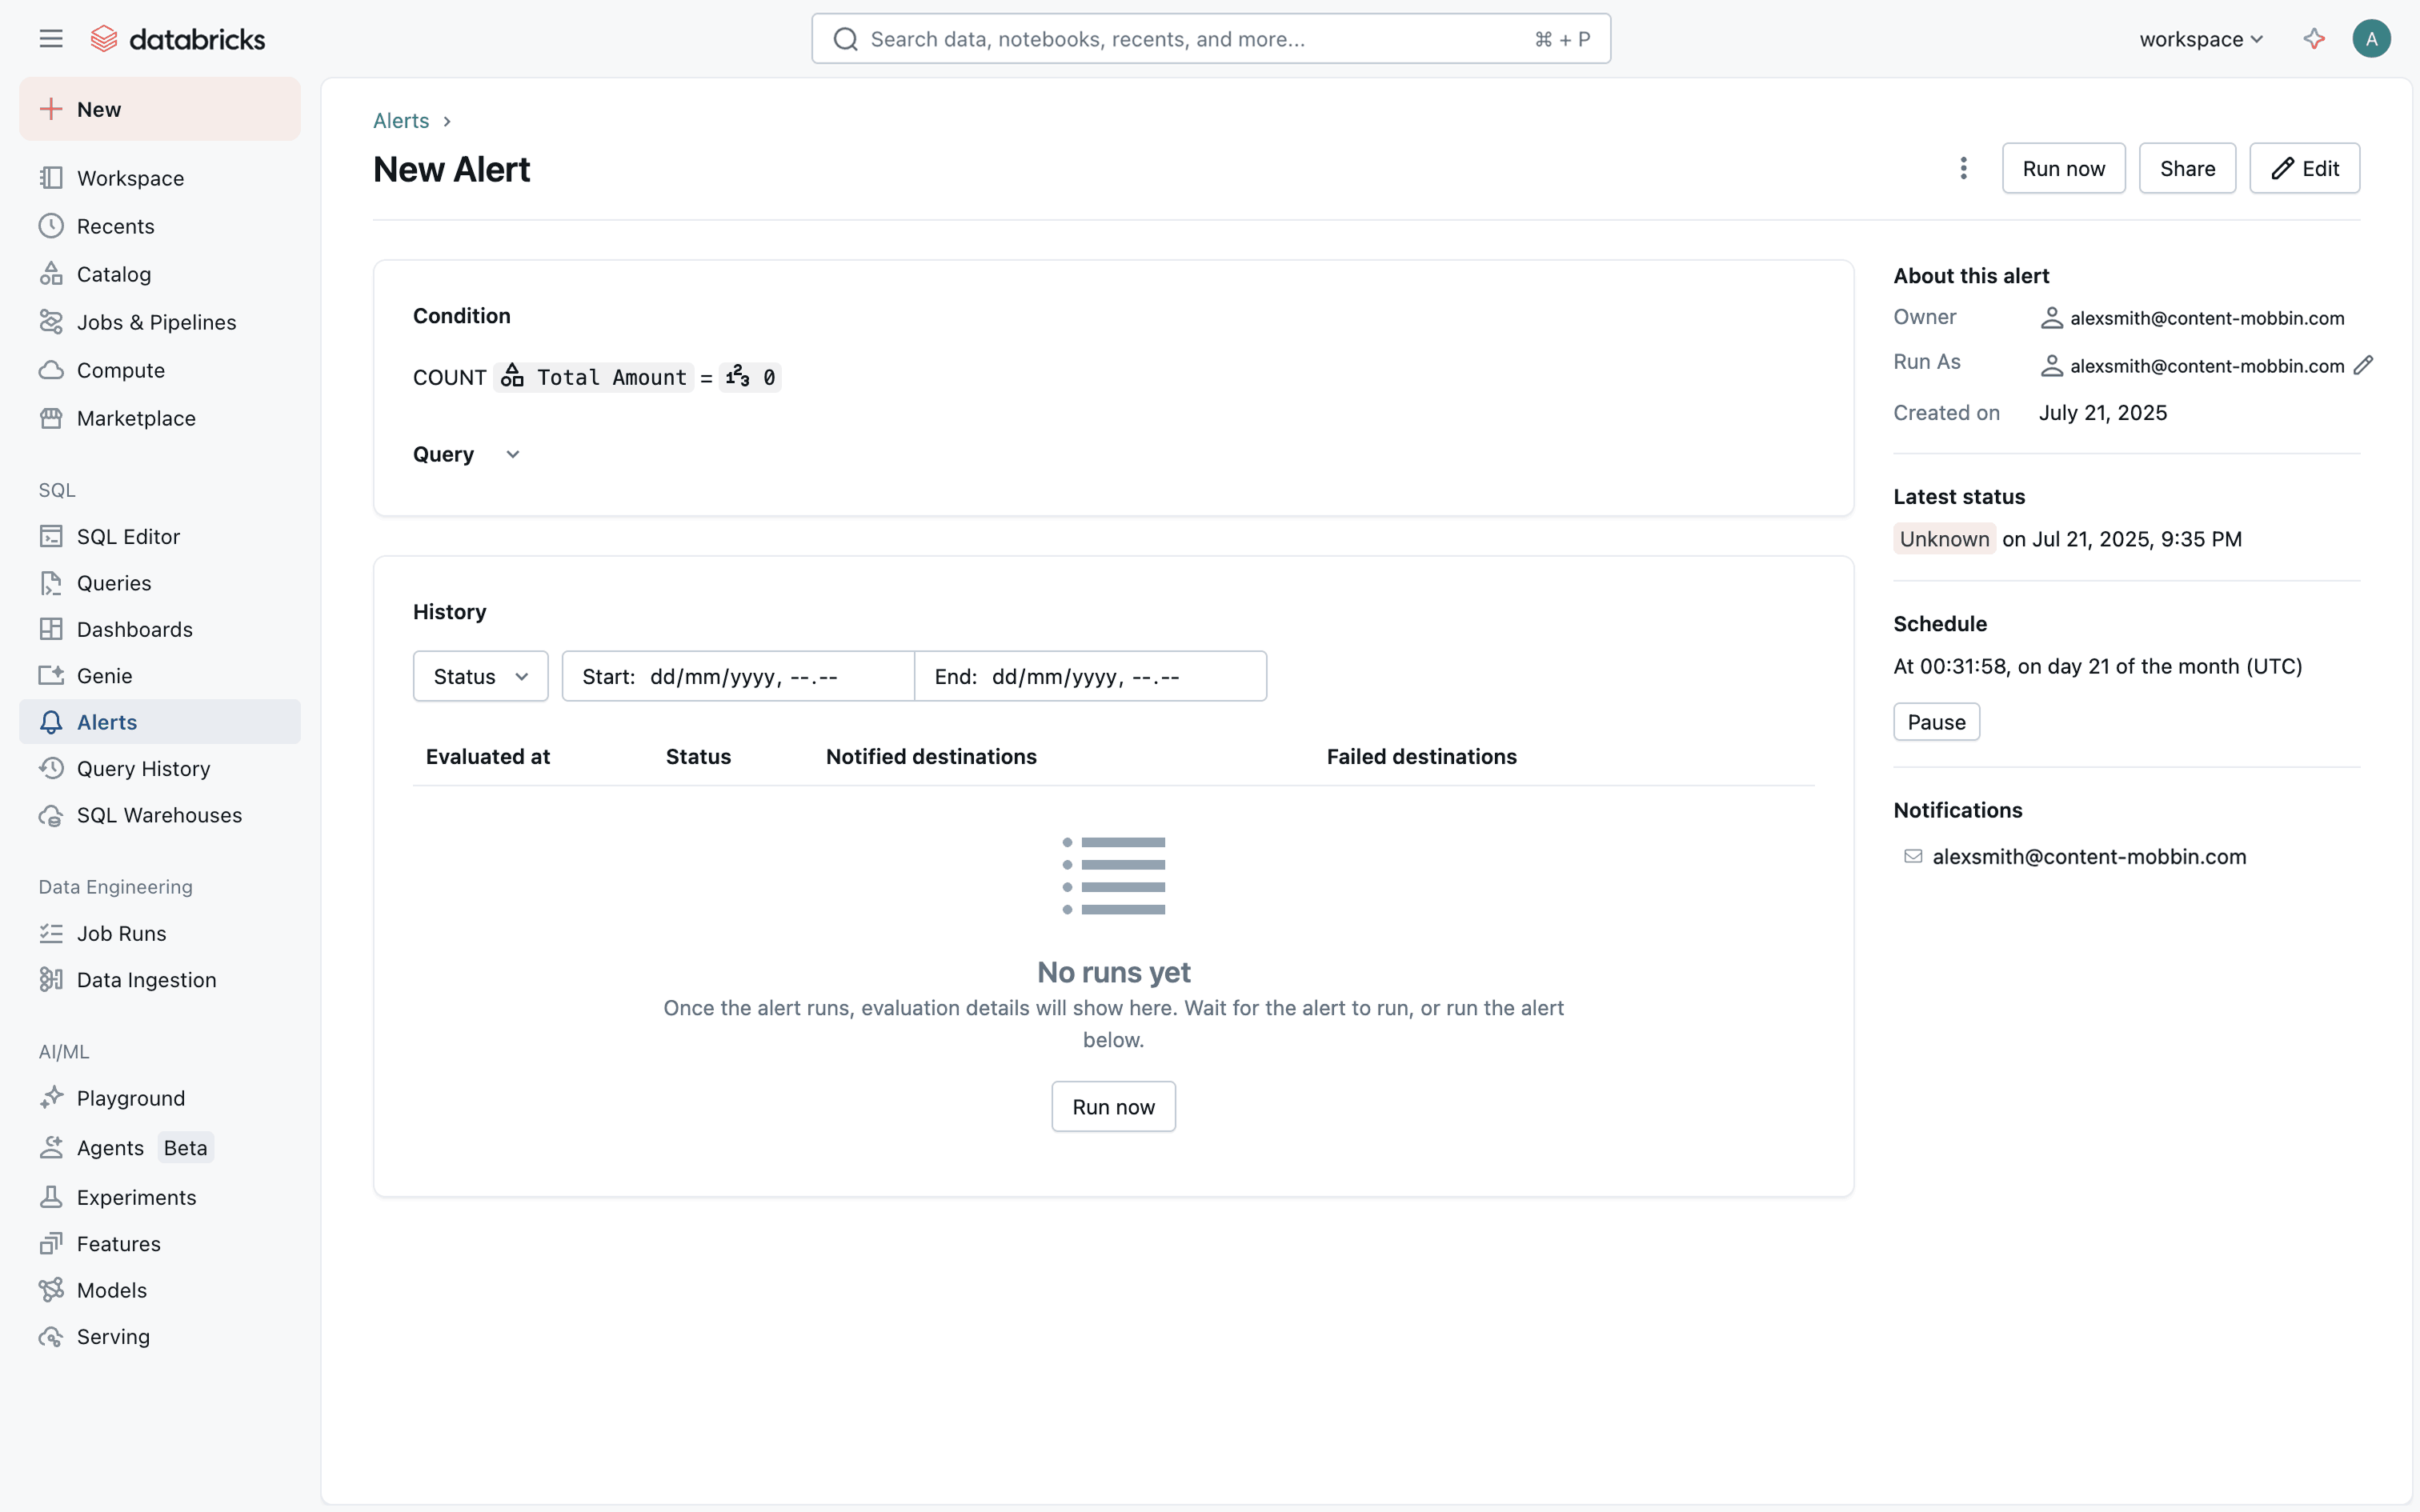Go to SQL Warehouses in the sidebar
The image size is (2420, 1512).
[x=159, y=815]
